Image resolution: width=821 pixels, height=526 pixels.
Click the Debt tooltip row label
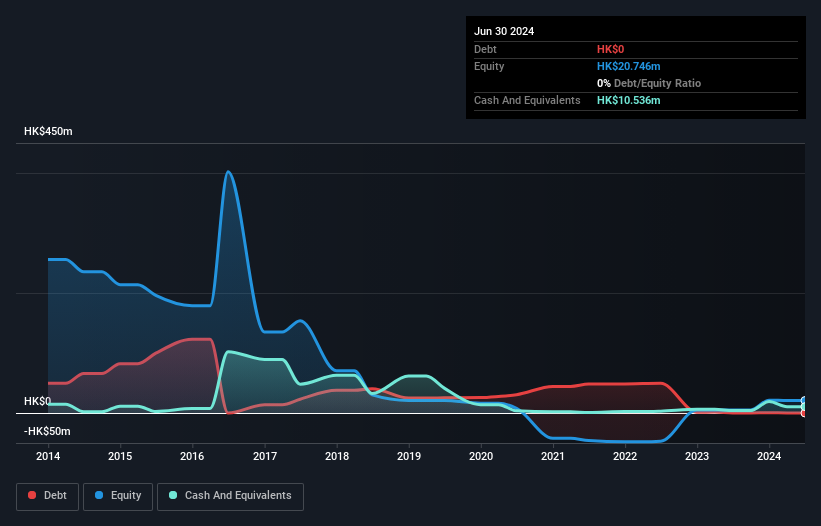485,49
